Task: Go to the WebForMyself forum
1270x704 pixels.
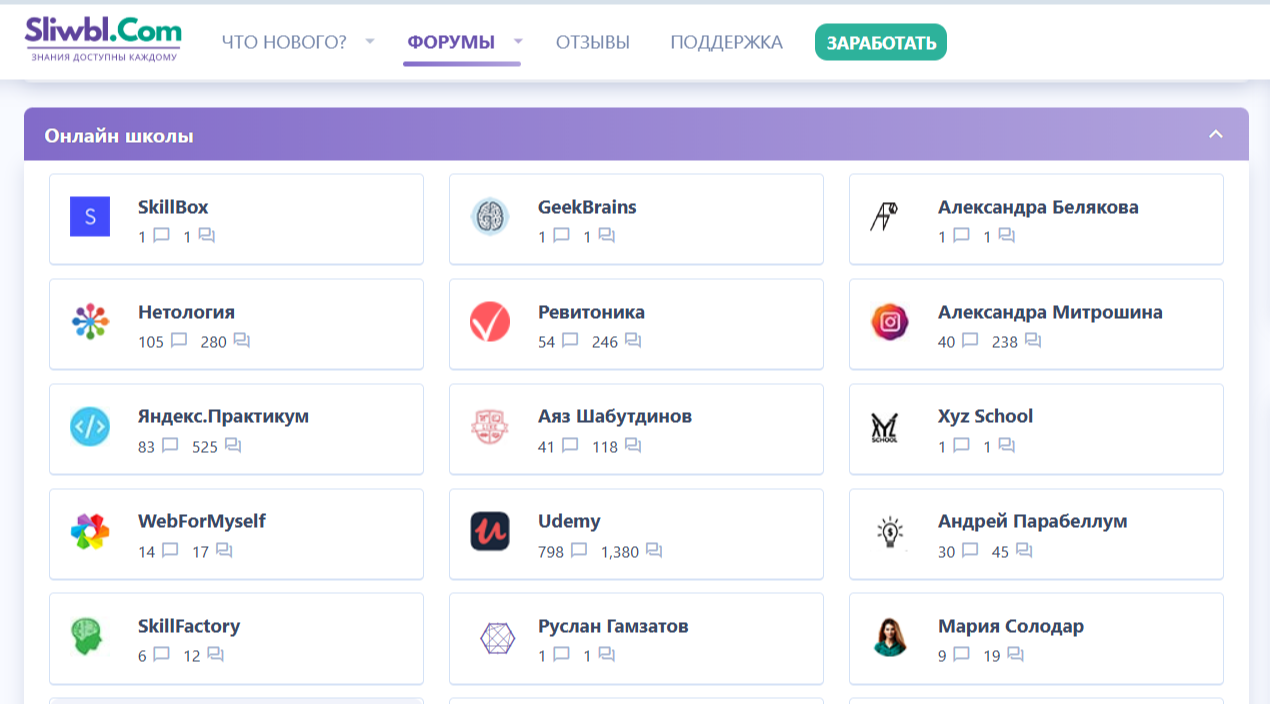Action: (x=202, y=521)
